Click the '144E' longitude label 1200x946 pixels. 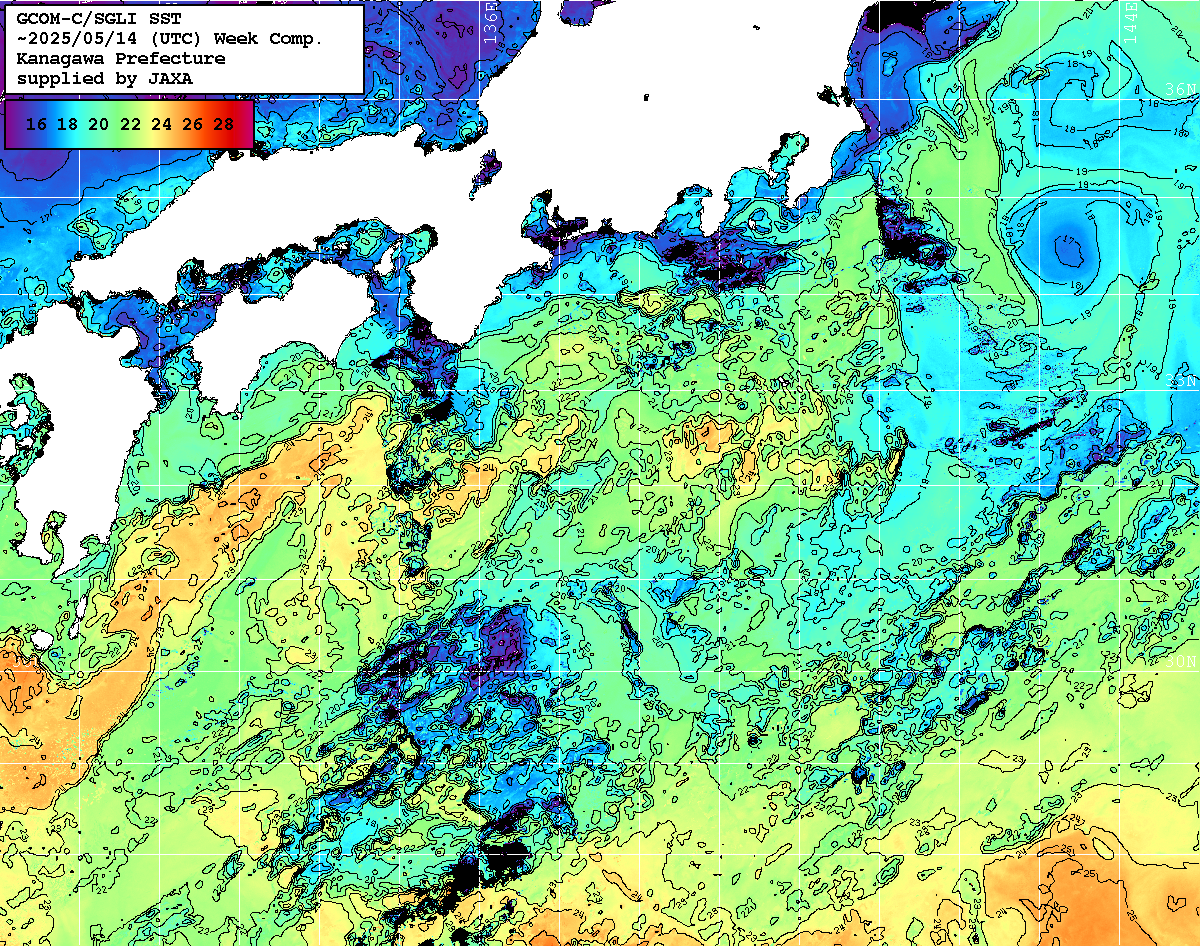click(1131, 22)
